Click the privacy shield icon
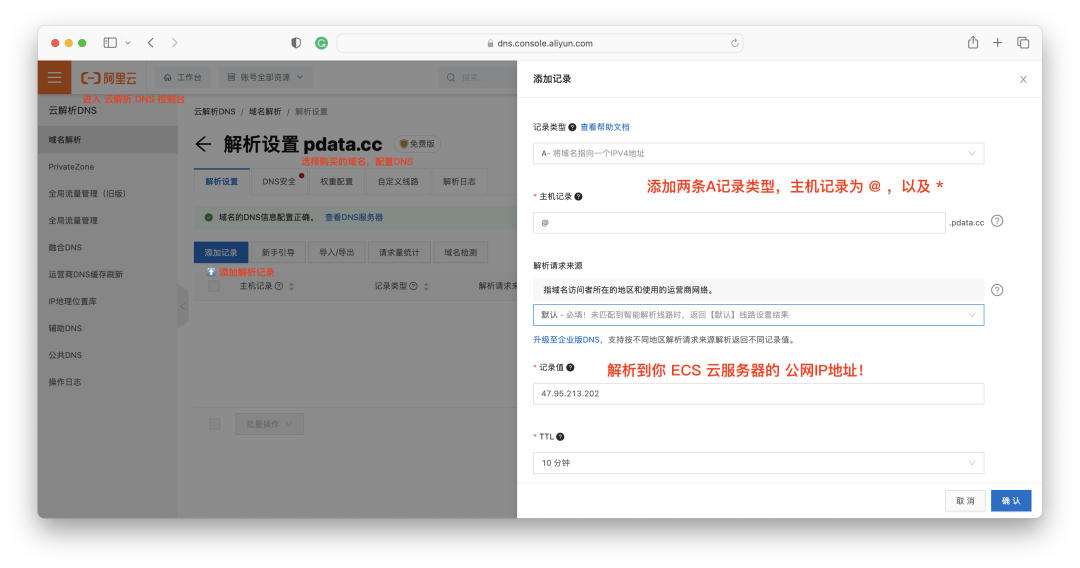The height and width of the screenshot is (568, 1080). coord(296,43)
